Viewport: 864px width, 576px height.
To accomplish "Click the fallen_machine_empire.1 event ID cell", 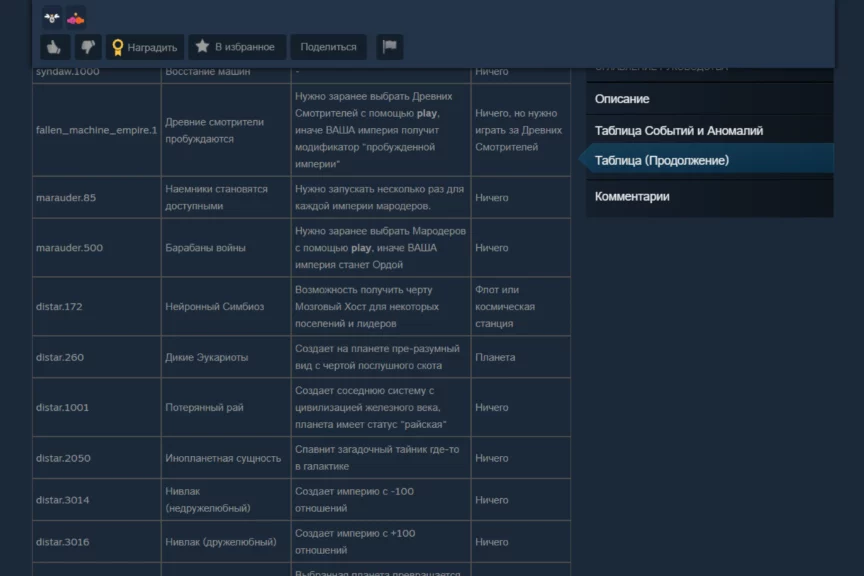I will [x=96, y=130].
